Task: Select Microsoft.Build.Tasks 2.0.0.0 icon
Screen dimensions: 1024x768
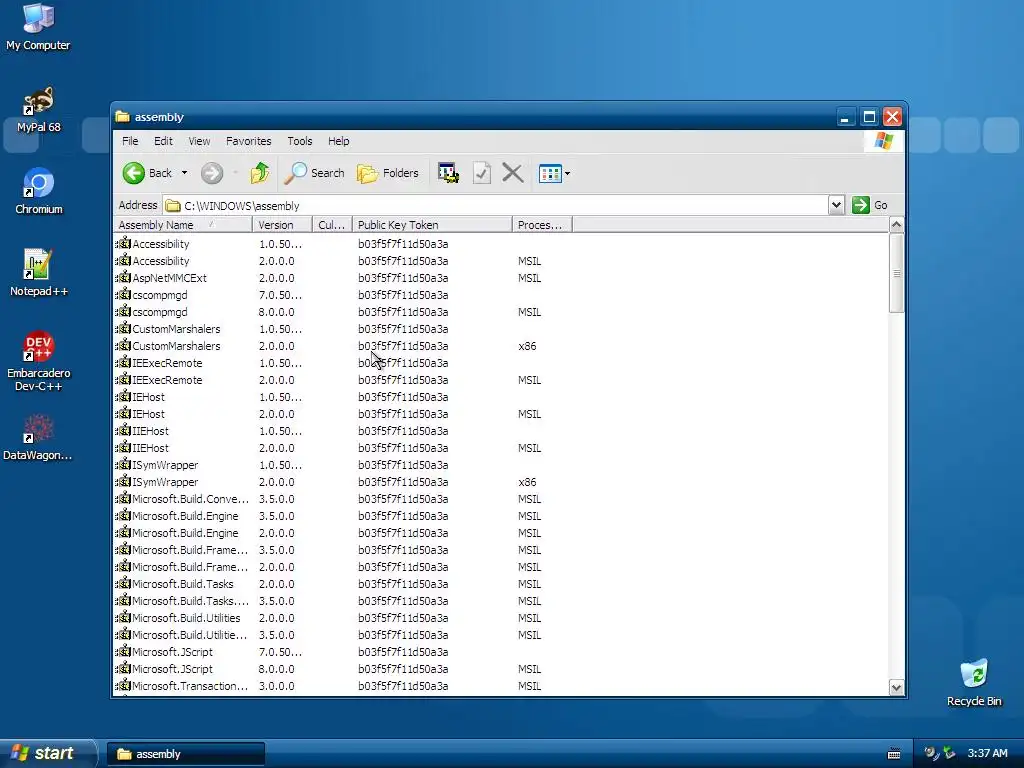Action: [x=123, y=583]
